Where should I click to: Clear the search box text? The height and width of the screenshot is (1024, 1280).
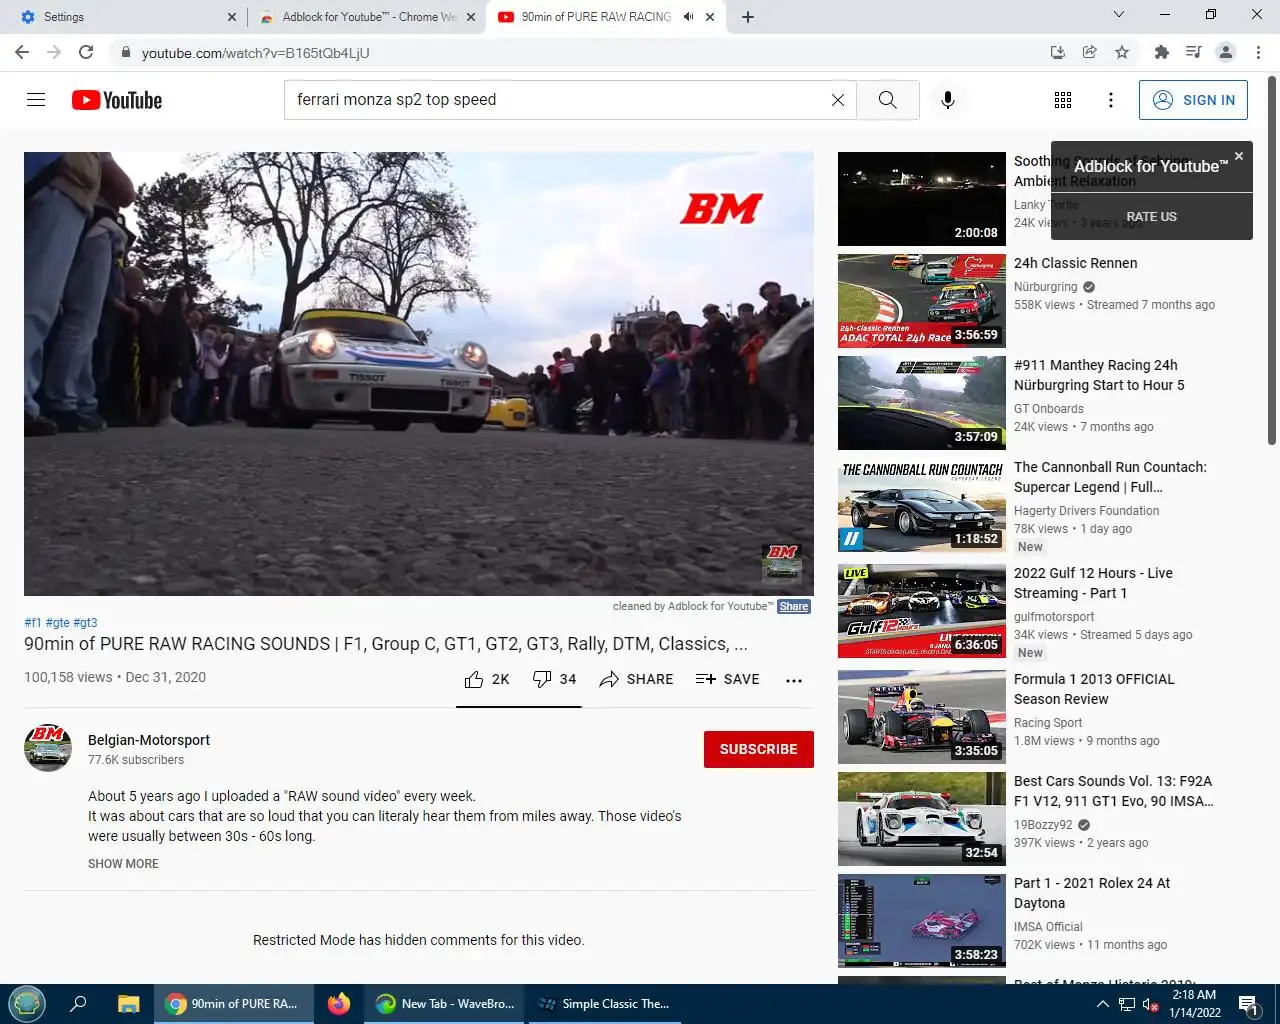(838, 100)
